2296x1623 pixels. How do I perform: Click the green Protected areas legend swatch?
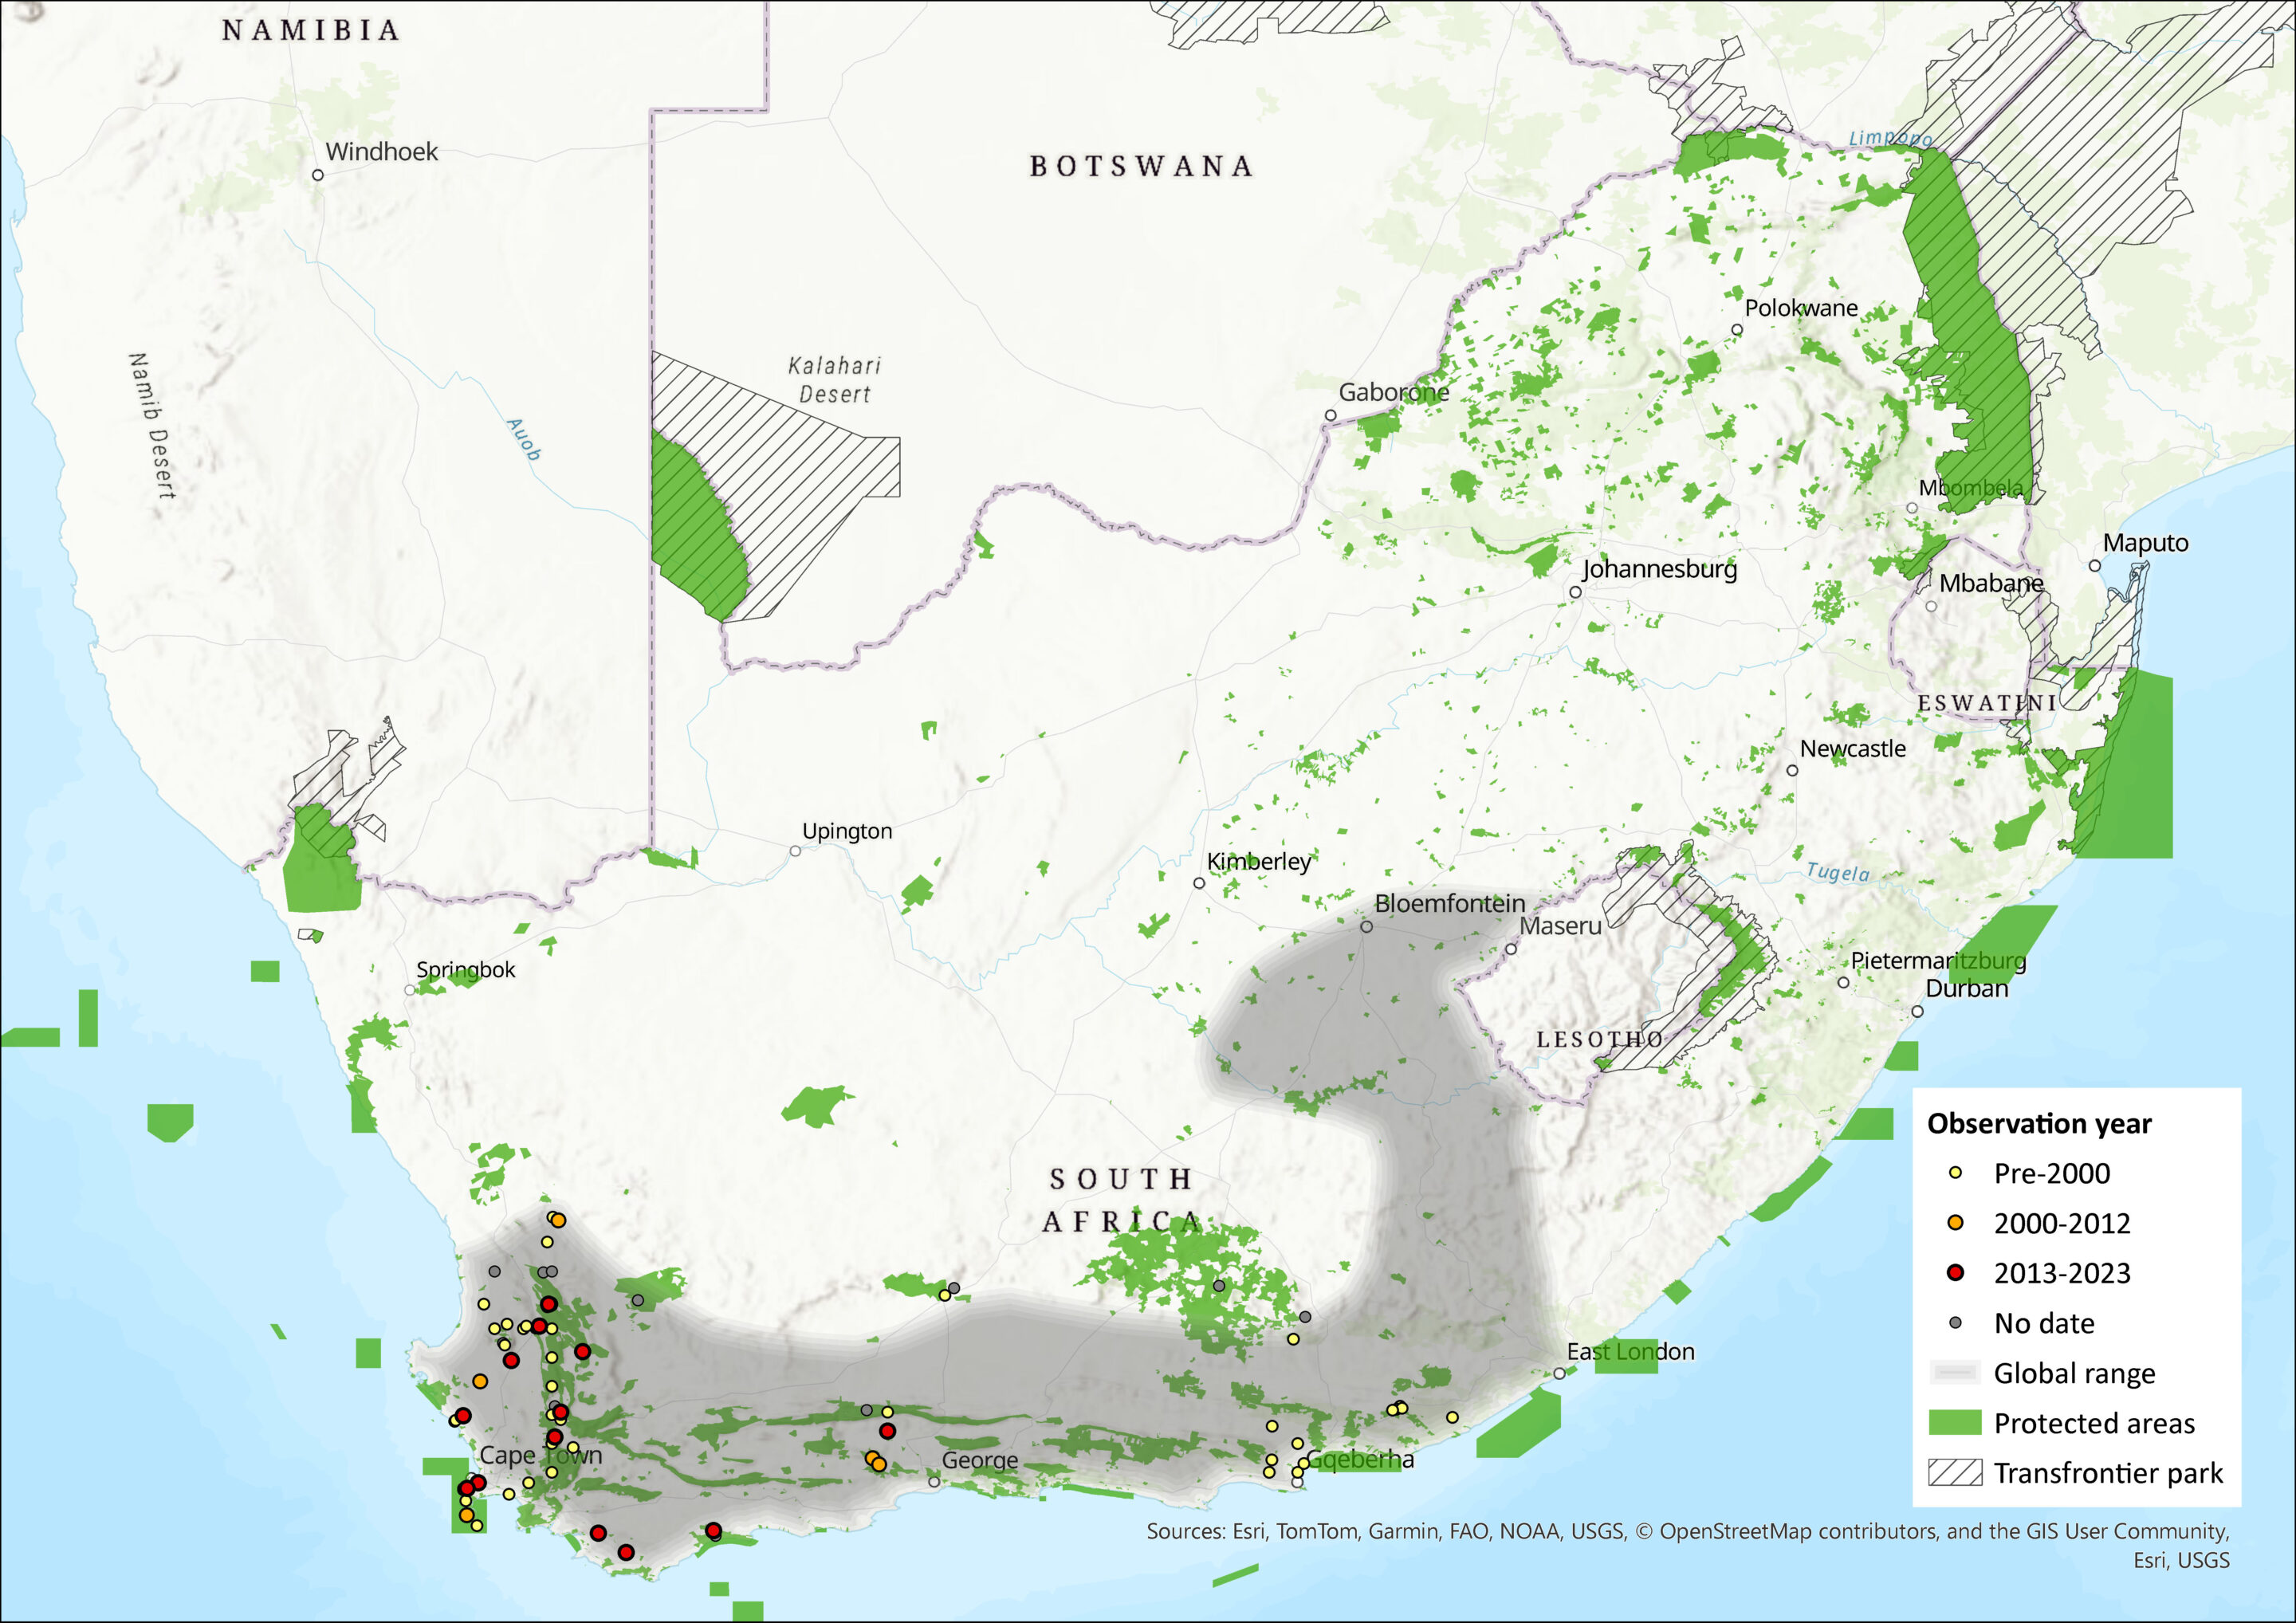point(1954,1423)
